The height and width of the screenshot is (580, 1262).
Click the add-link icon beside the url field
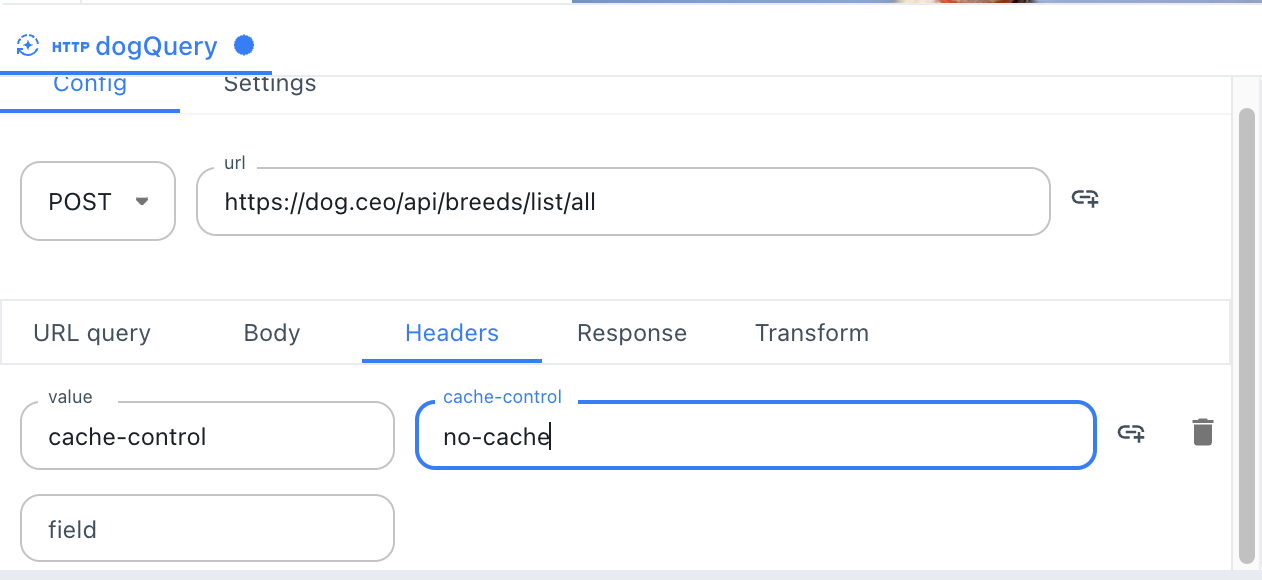tap(1086, 199)
